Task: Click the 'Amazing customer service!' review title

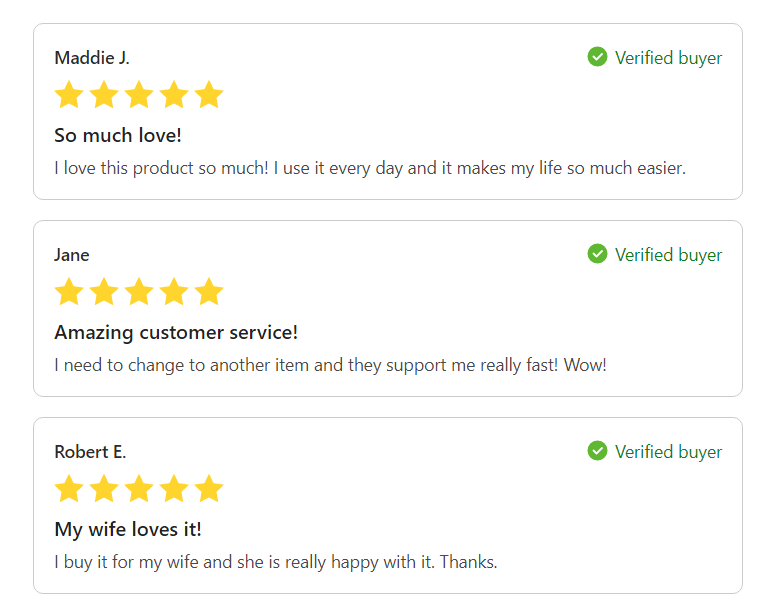Action: pyautogui.click(x=176, y=332)
